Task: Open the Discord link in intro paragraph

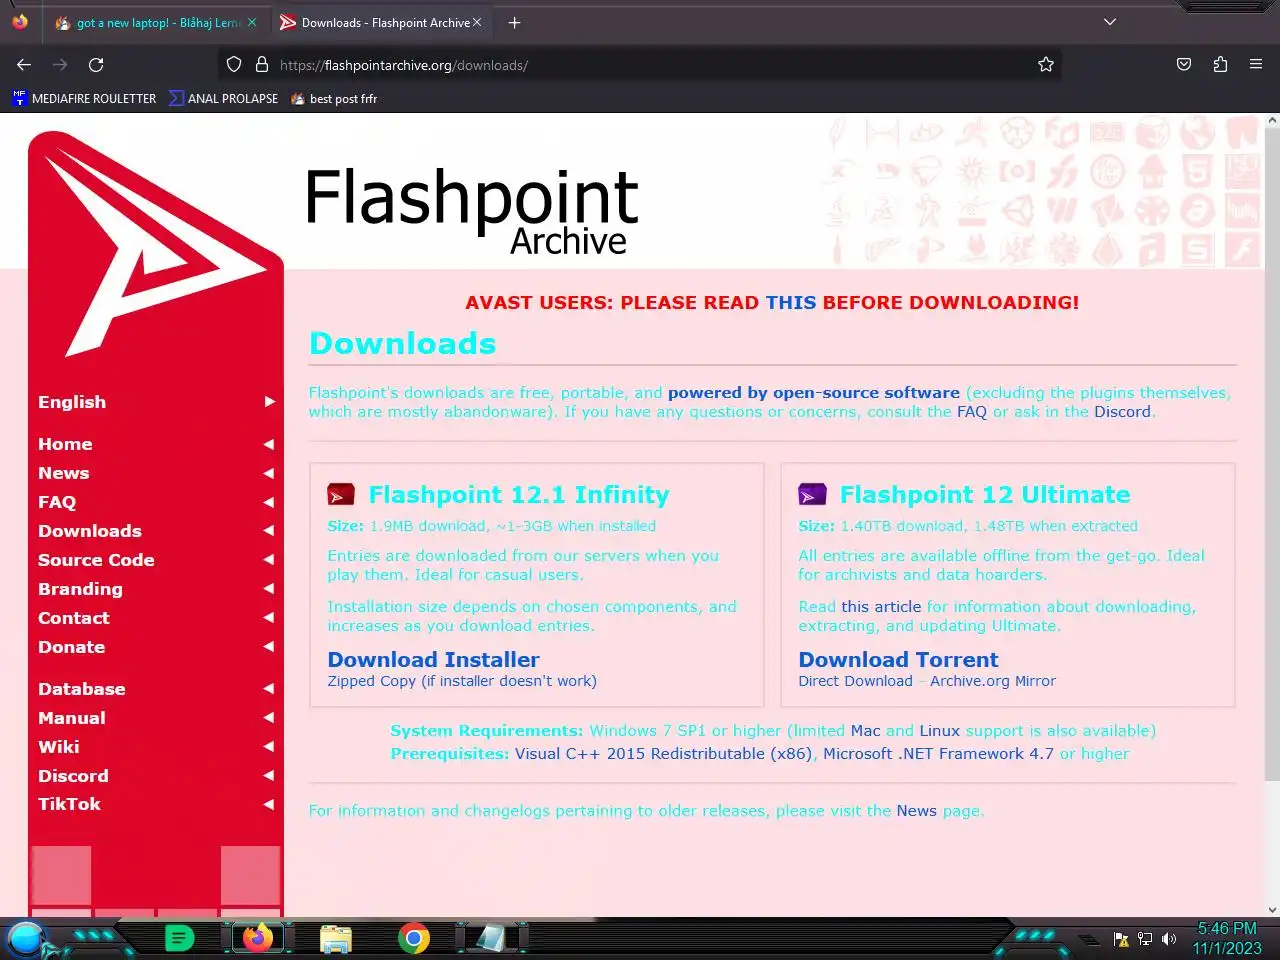Action: click(x=1122, y=412)
